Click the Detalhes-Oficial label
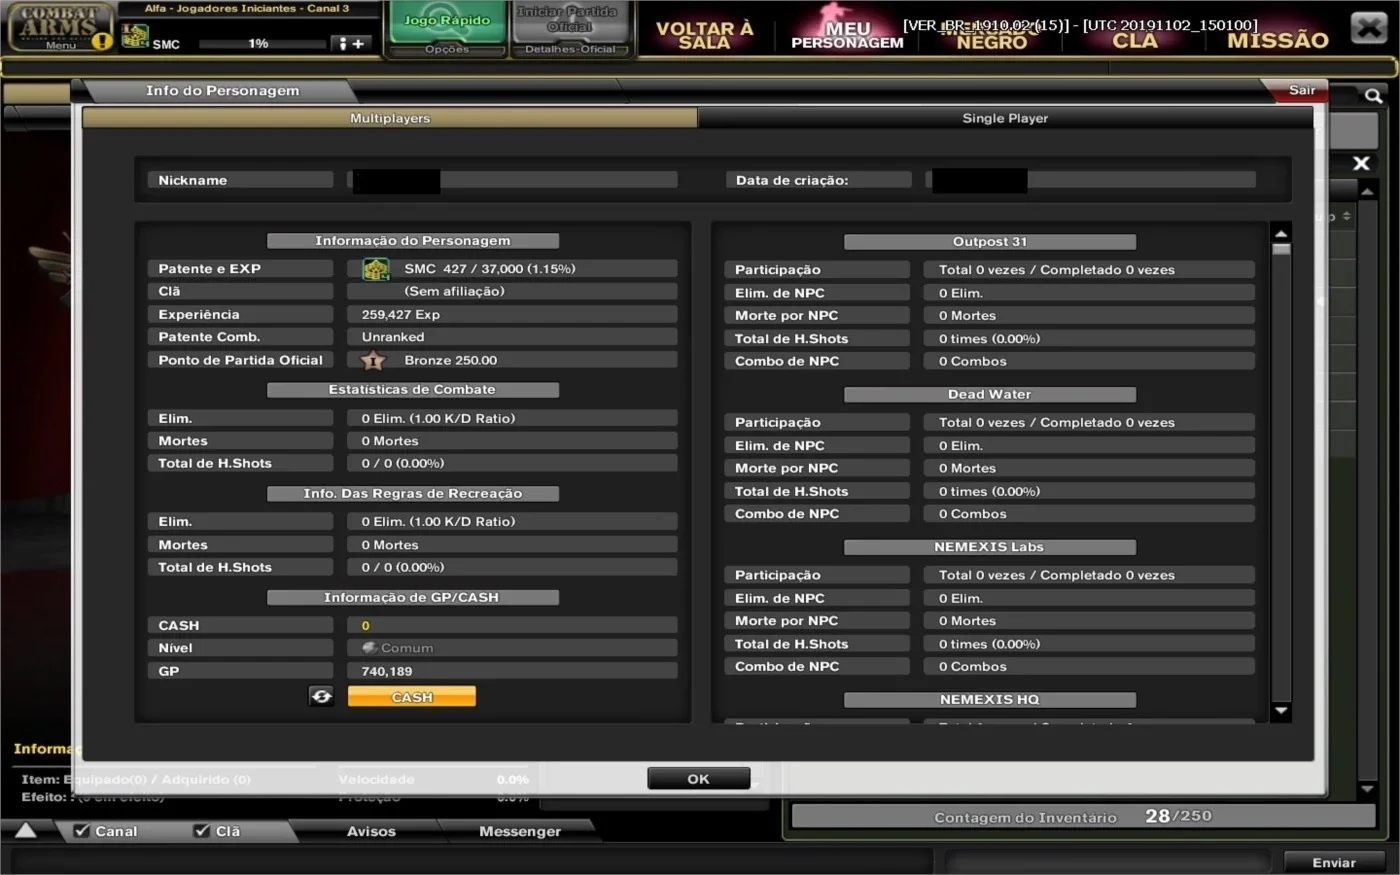This screenshot has width=1400, height=875. [x=571, y=49]
